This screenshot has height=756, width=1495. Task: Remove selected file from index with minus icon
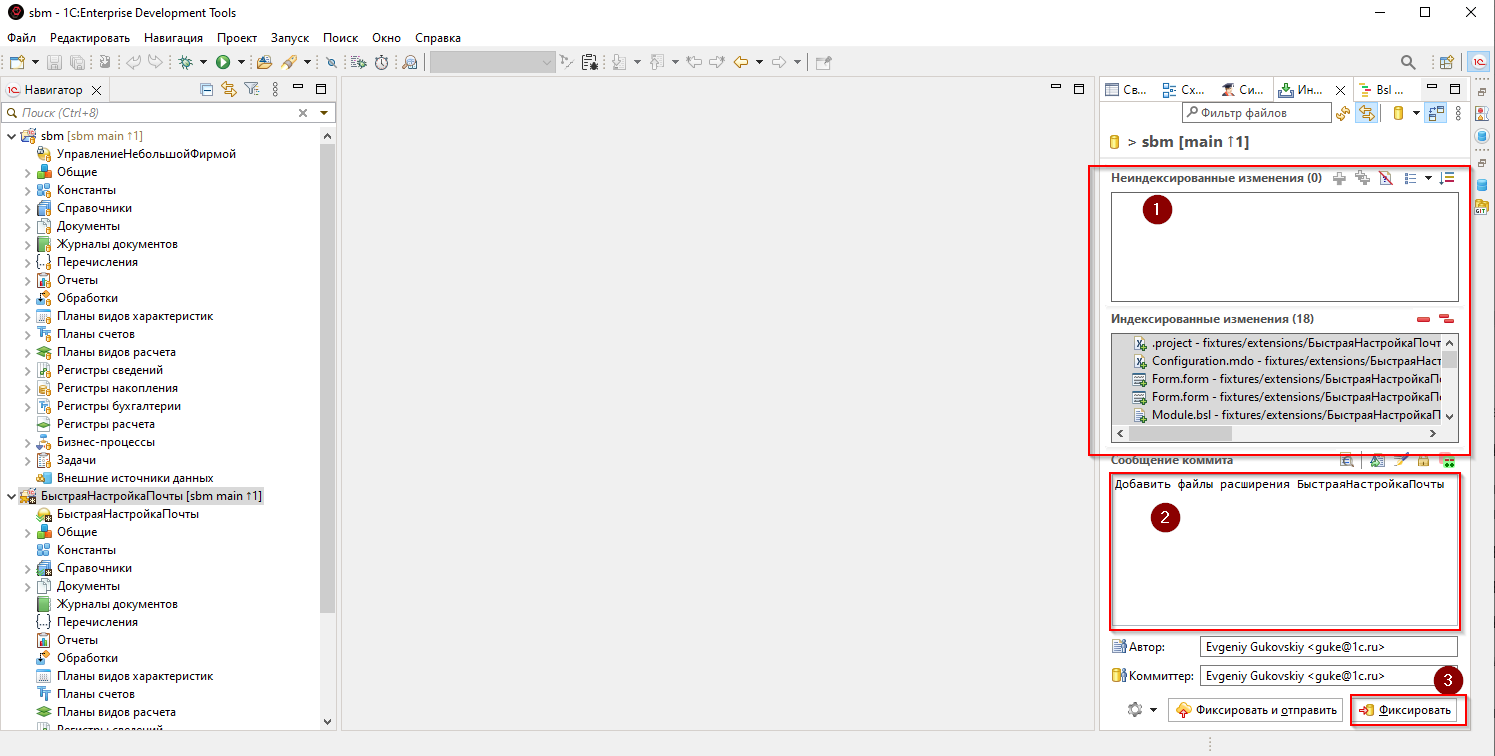[x=1423, y=319]
